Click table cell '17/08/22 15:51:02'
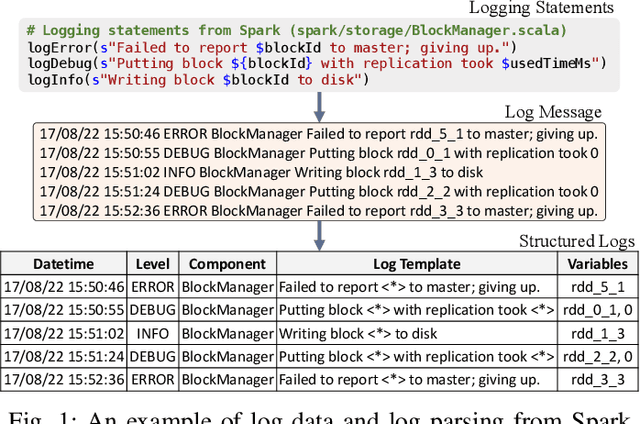 coord(64,333)
